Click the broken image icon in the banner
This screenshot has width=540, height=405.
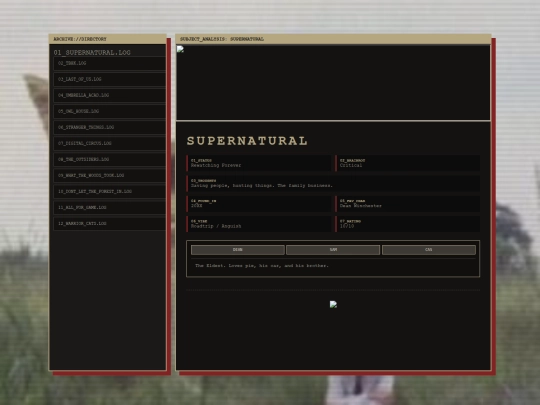pos(180,49)
